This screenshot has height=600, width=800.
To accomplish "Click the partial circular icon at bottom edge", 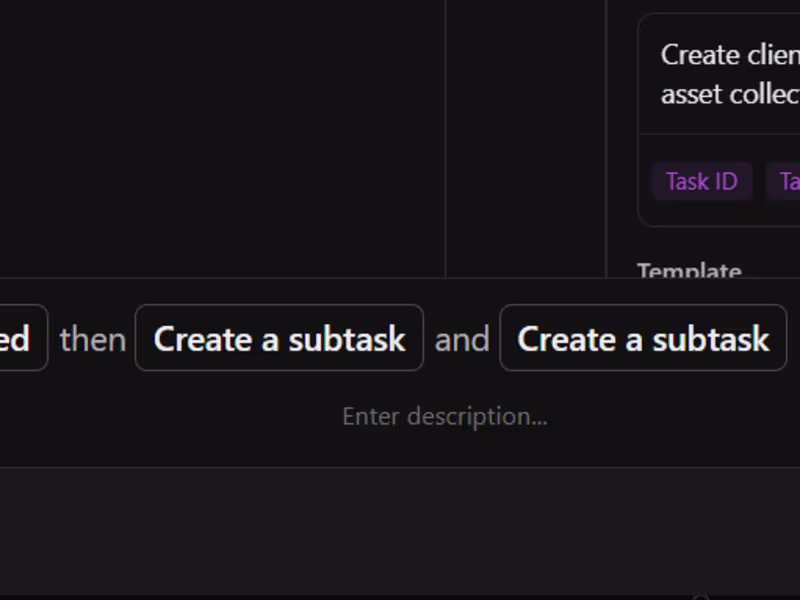I will click(x=700, y=596).
